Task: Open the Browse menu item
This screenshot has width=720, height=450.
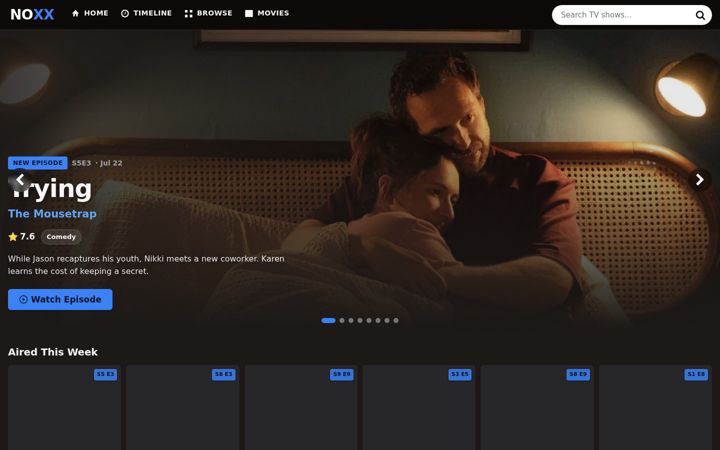Action: click(208, 13)
